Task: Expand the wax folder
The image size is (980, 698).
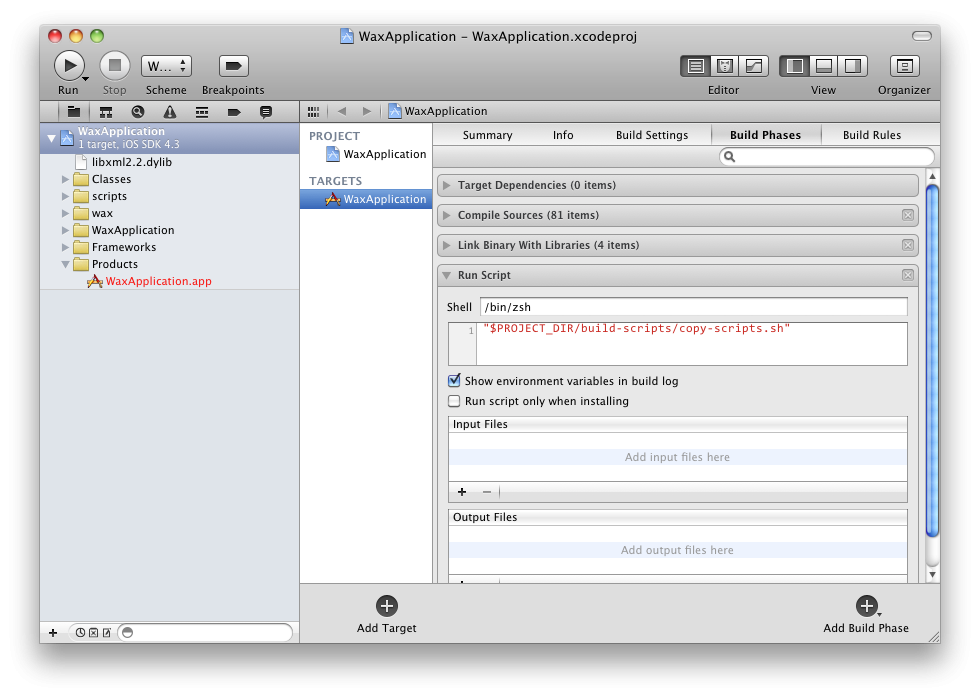Action: (65, 213)
